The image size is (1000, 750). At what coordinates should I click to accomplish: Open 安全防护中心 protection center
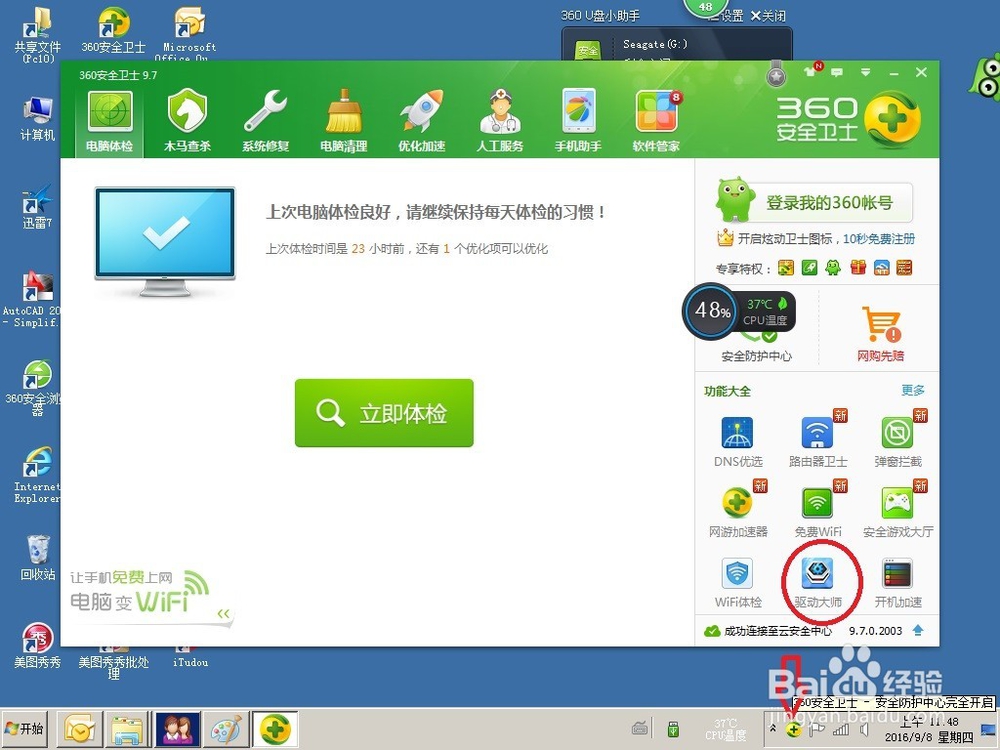pos(756,356)
